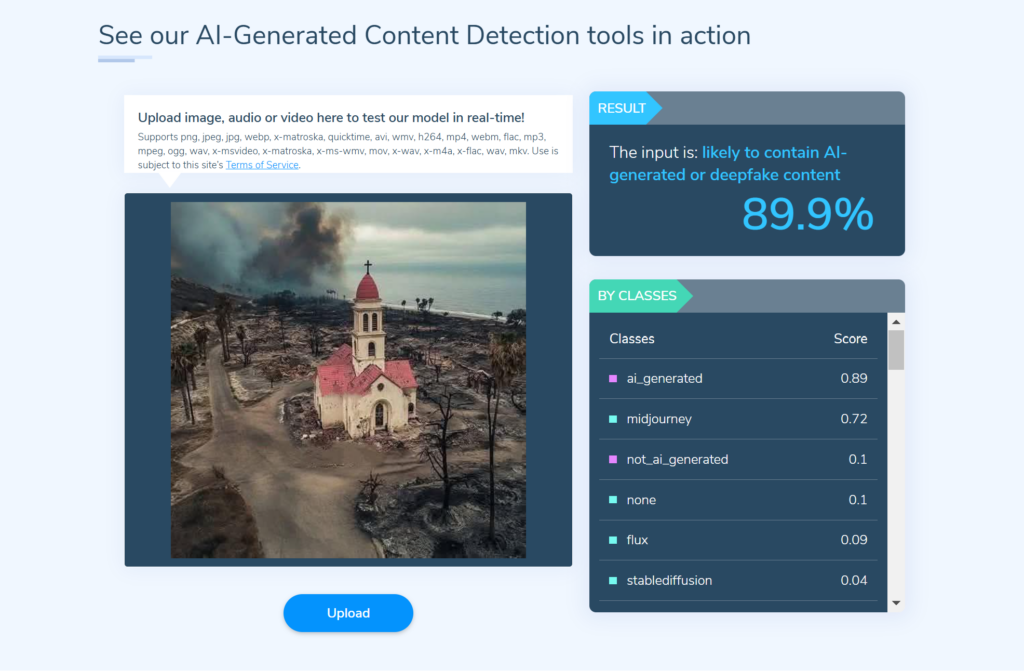Click the cyan swatch beside stablediffusion
The image size is (1024, 671).
613,580
